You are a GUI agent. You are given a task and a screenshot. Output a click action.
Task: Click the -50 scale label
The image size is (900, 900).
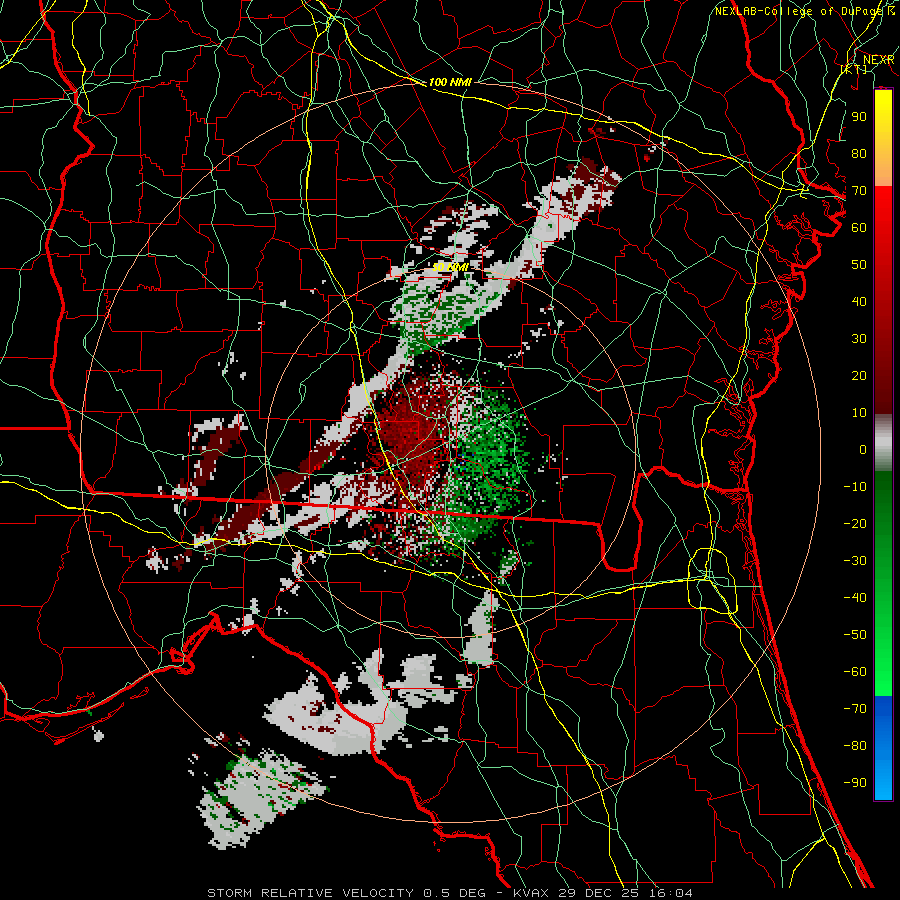(x=855, y=635)
